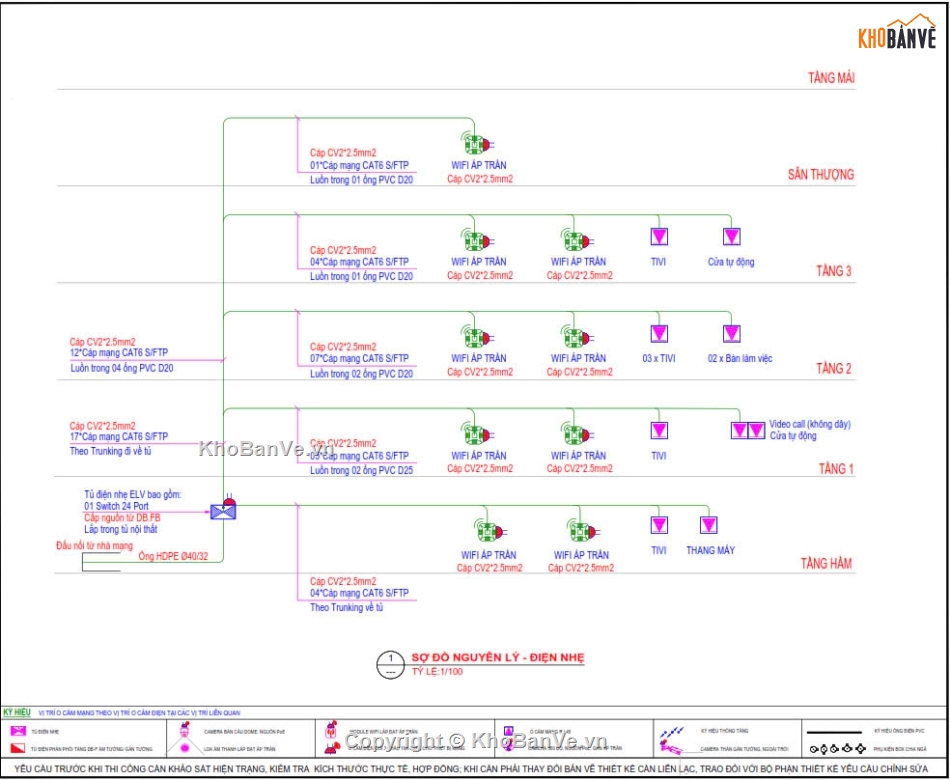This screenshot has width=950, height=780.
Task: Click the 01*Cáp mạng CAT6 S/FTP label
Action: click(x=359, y=165)
